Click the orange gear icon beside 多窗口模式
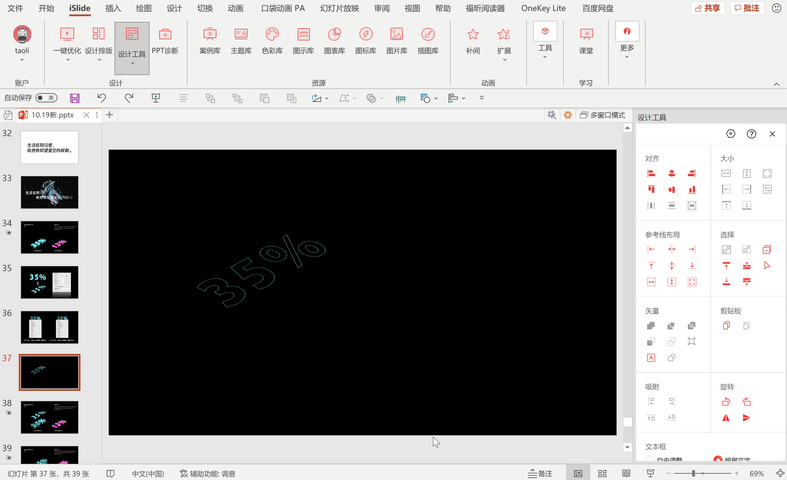 568,115
